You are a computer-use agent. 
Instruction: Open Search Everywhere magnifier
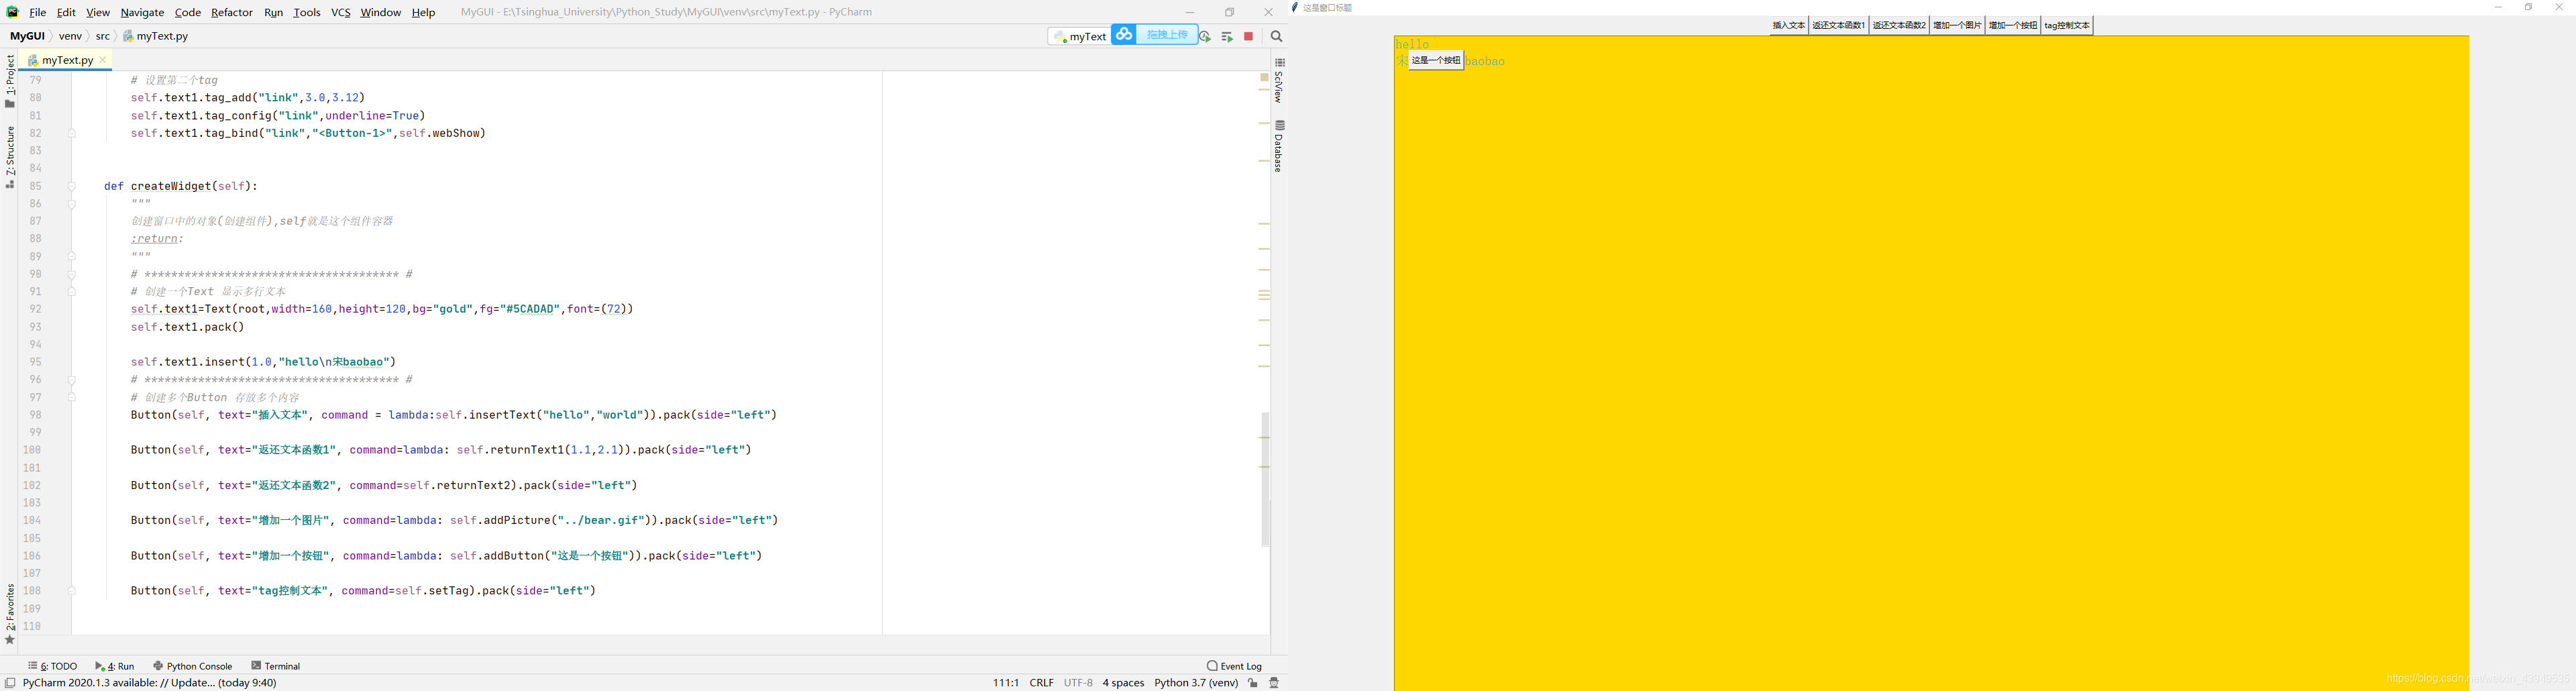tap(1276, 37)
